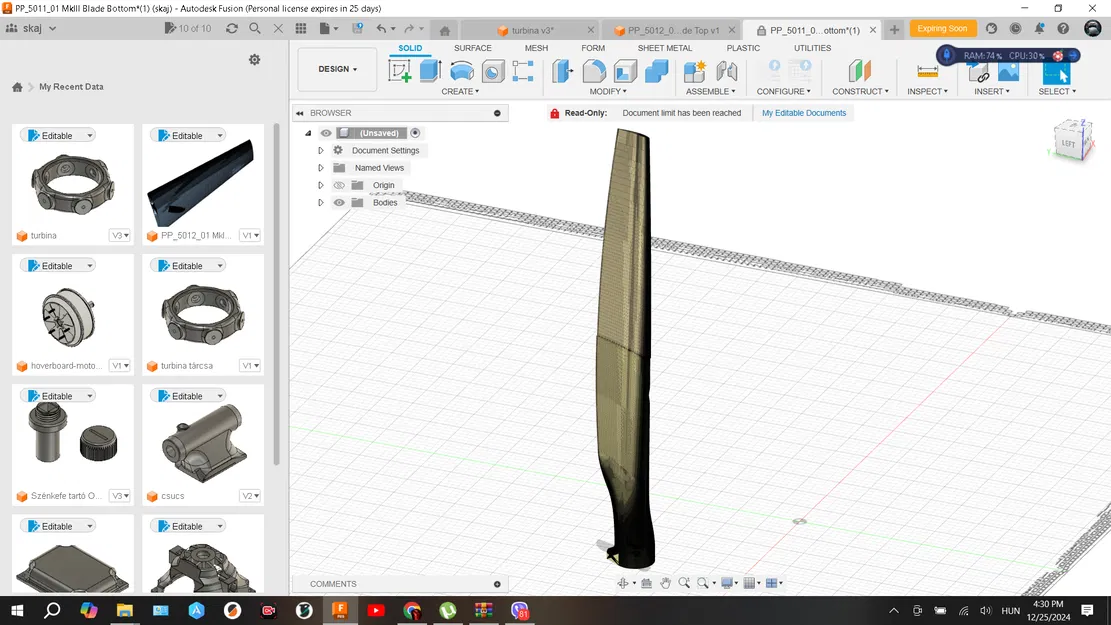Click the Measure tool icon
This screenshot has width=1111, height=625.
[927, 71]
